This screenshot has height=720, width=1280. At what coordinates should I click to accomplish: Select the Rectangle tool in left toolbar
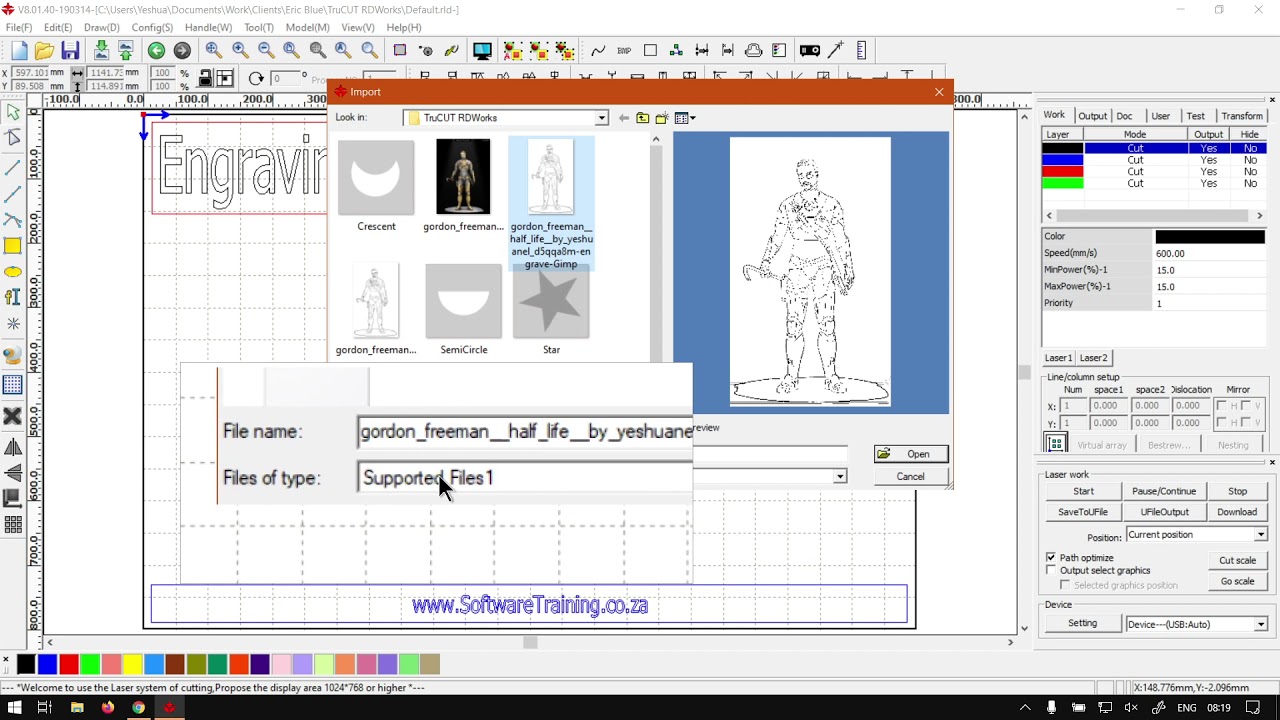13,246
